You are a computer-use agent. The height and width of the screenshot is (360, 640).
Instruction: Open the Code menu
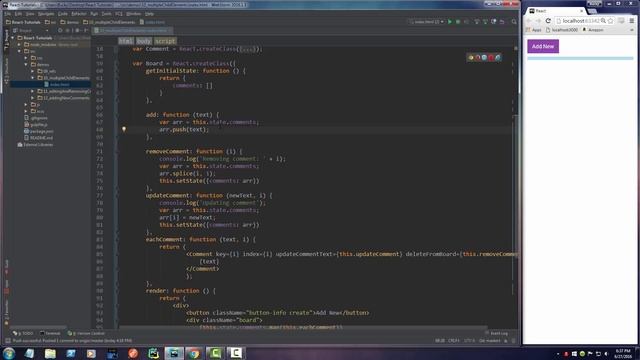click(x=62, y=14)
